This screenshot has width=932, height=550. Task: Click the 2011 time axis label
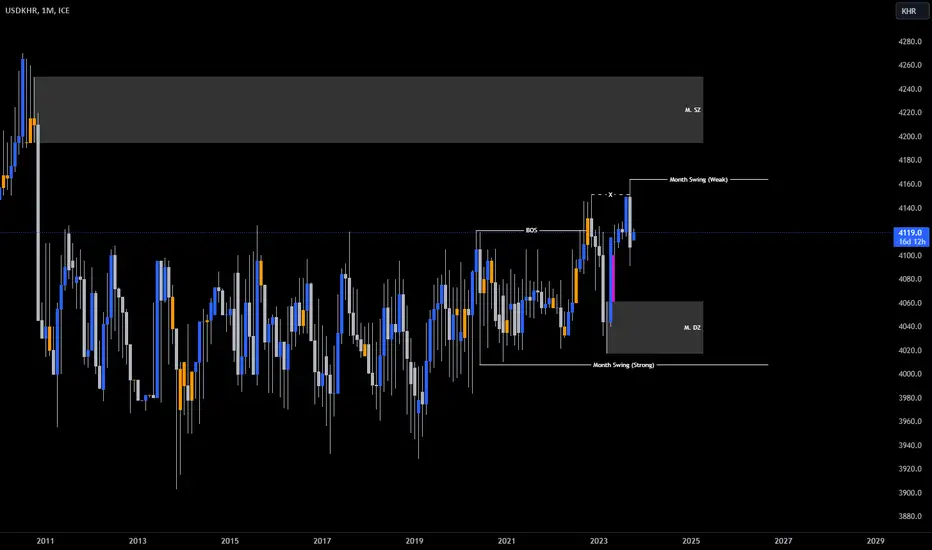(45, 541)
